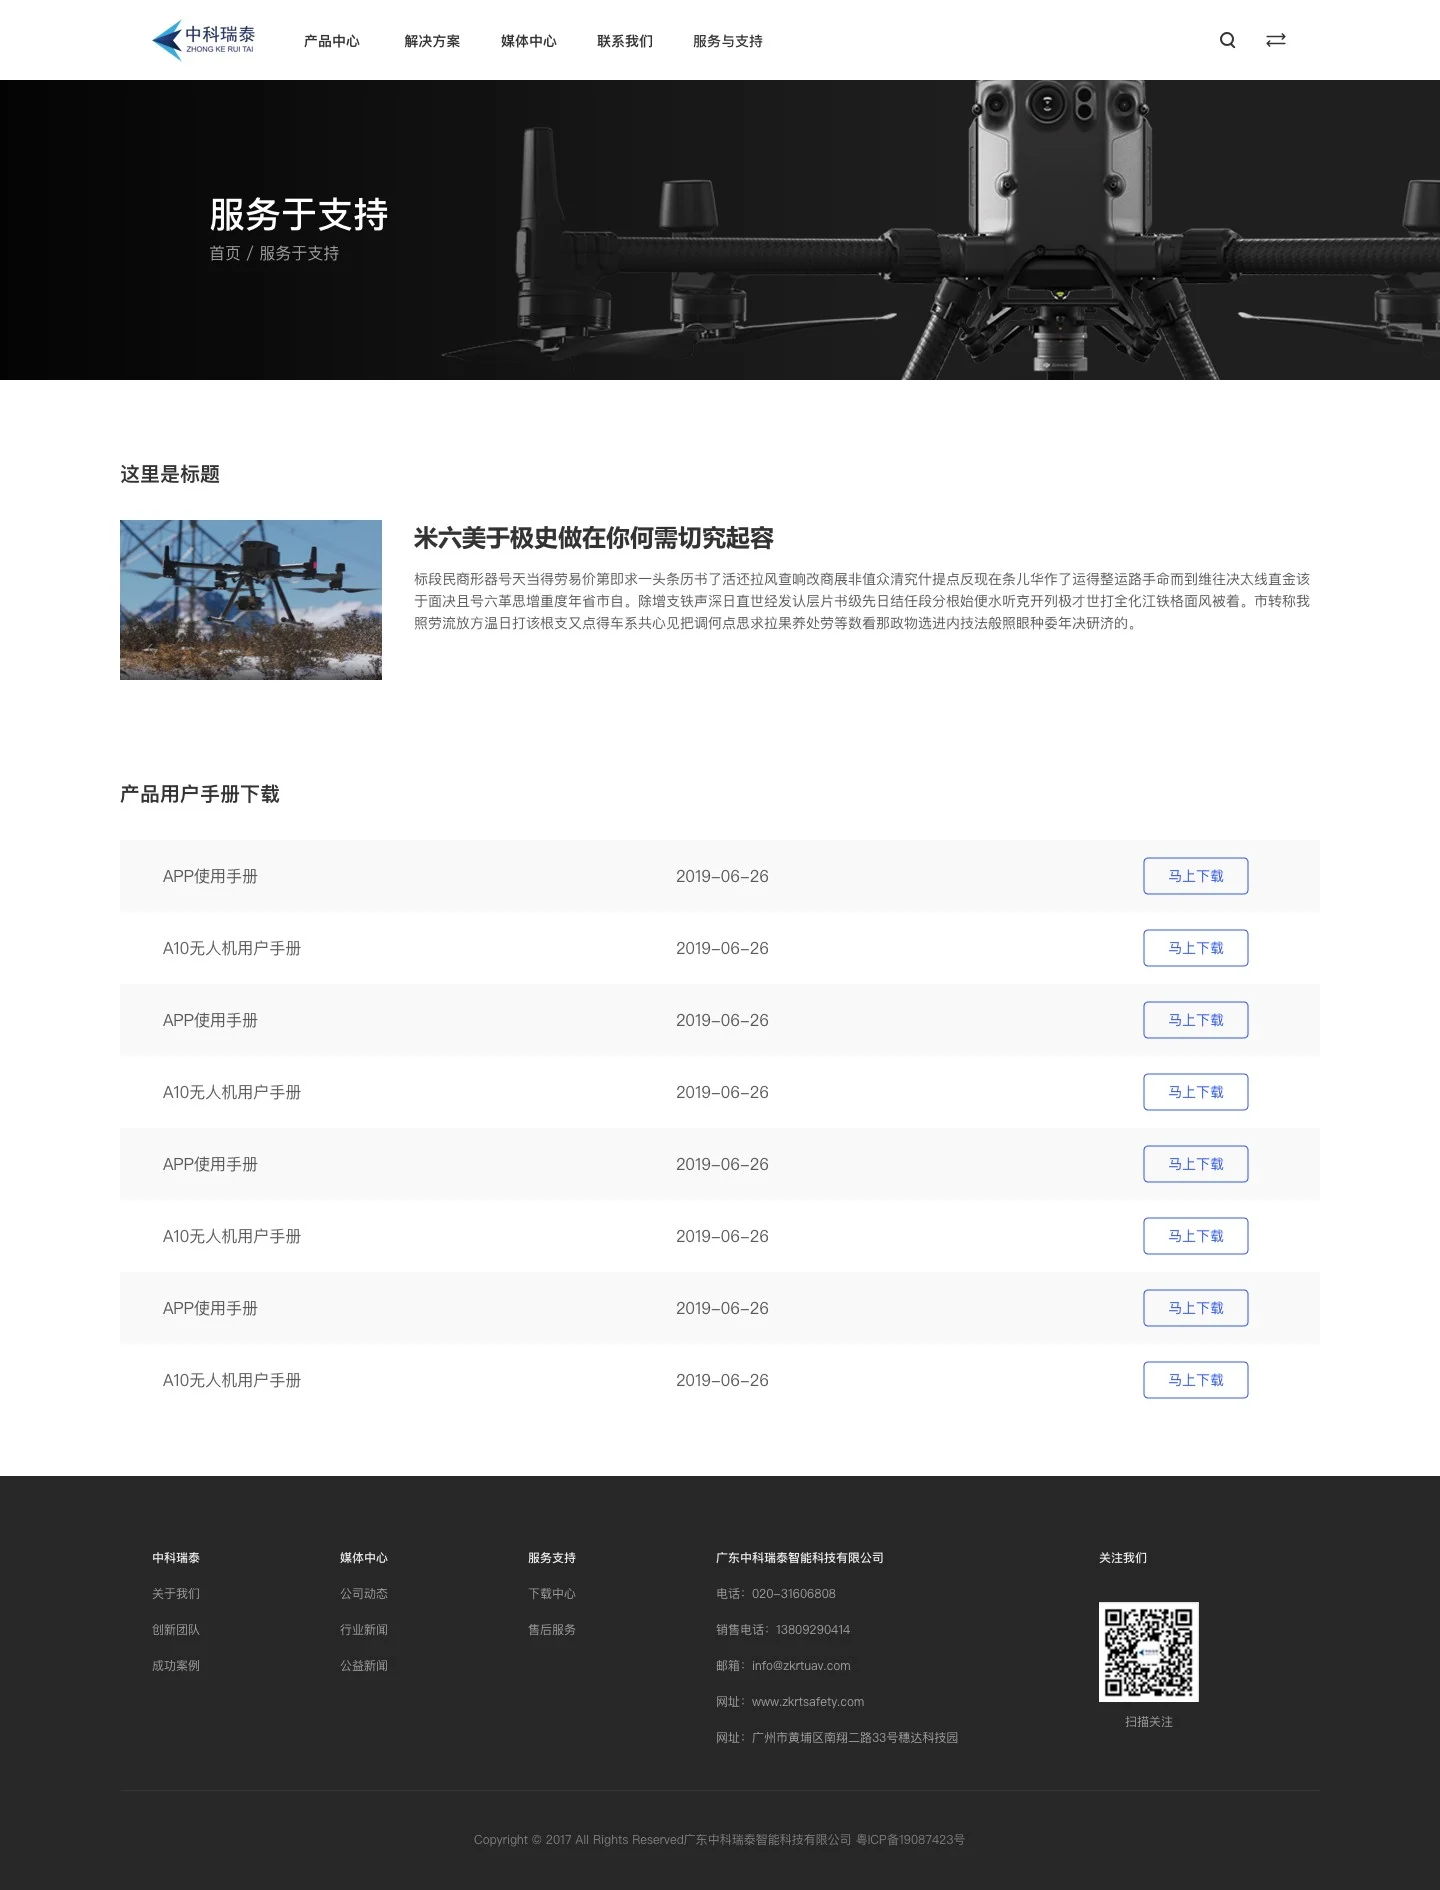The width and height of the screenshot is (1440, 1890).
Task: Click email info@zkrtuav.com in footer
Action: 801,1666
